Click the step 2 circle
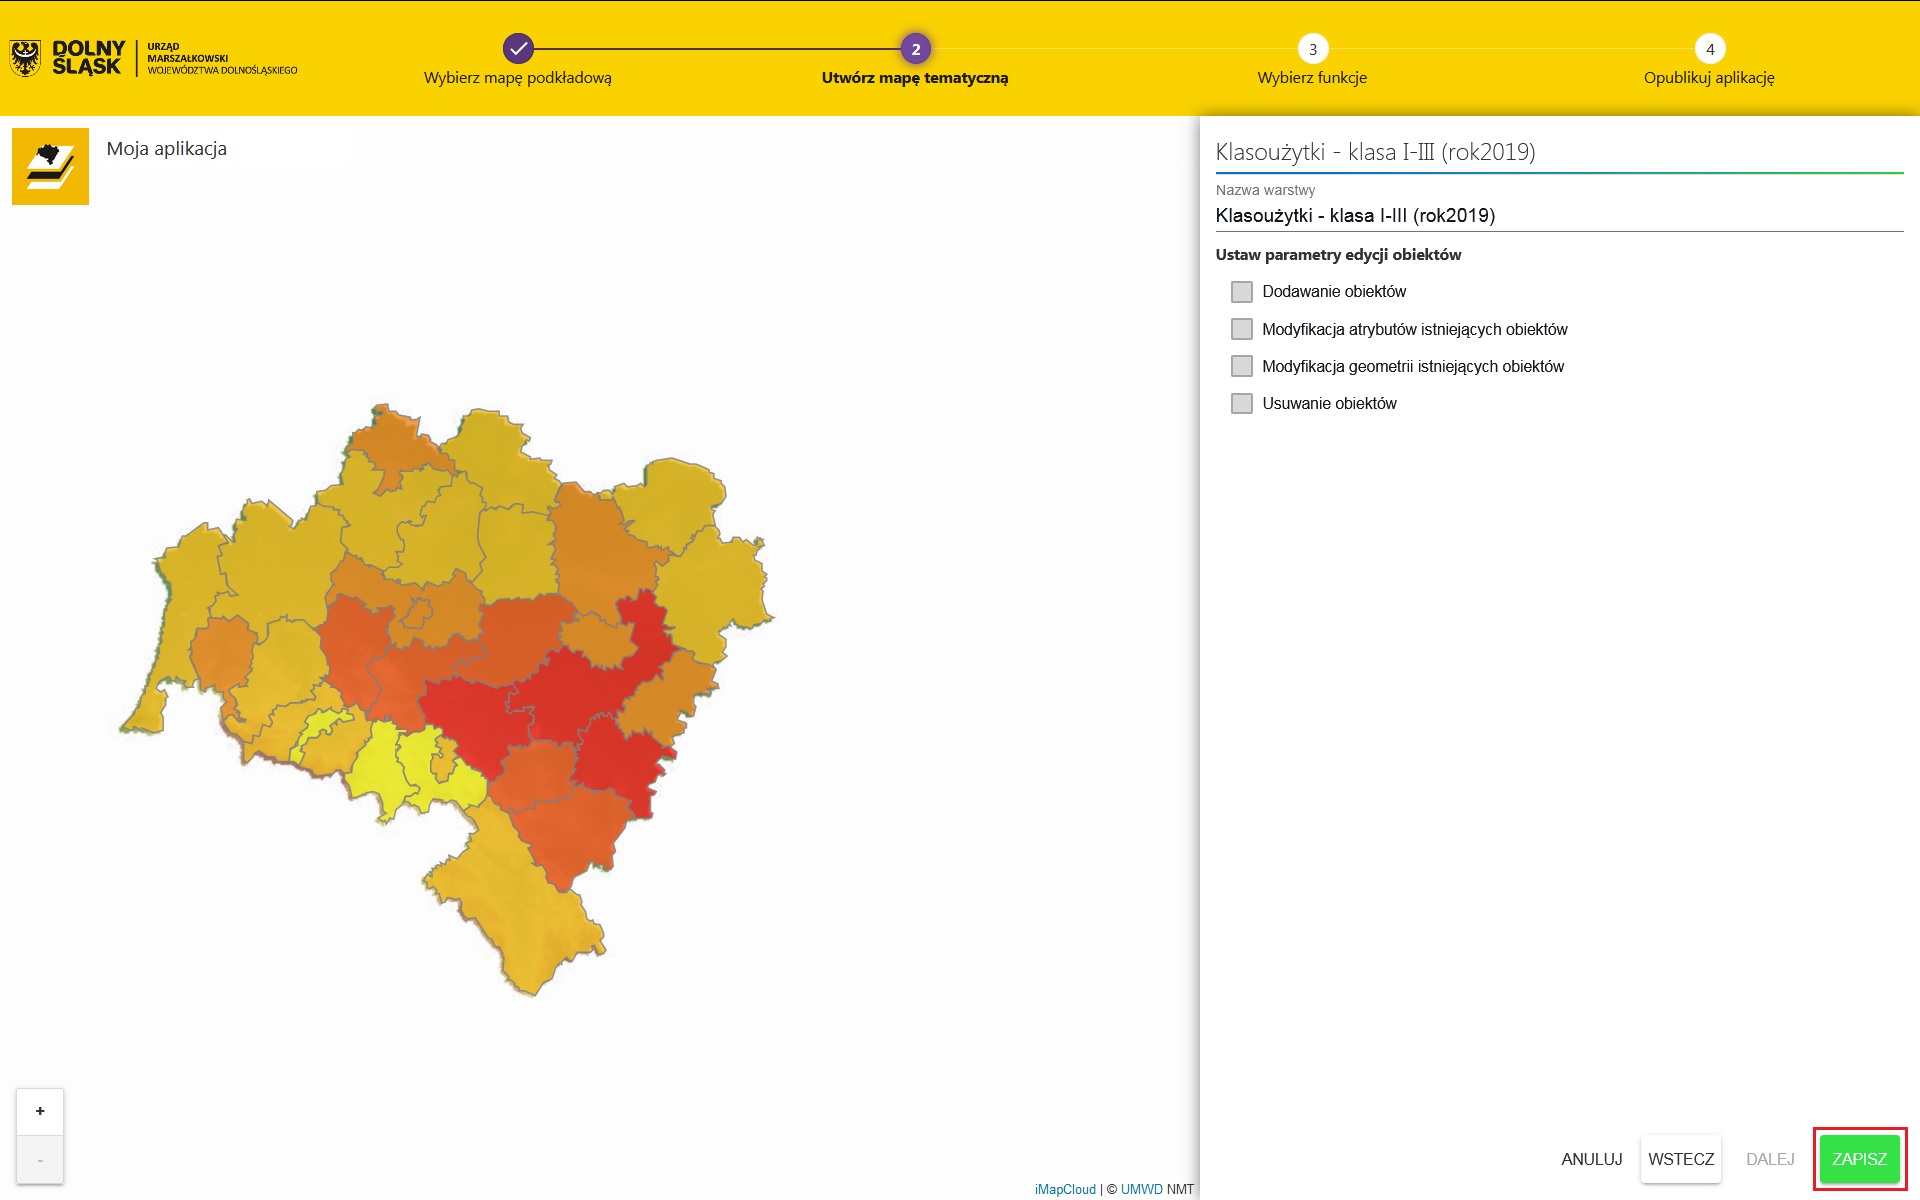The width and height of the screenshot is (1920, 1200). tap(915, 49)
